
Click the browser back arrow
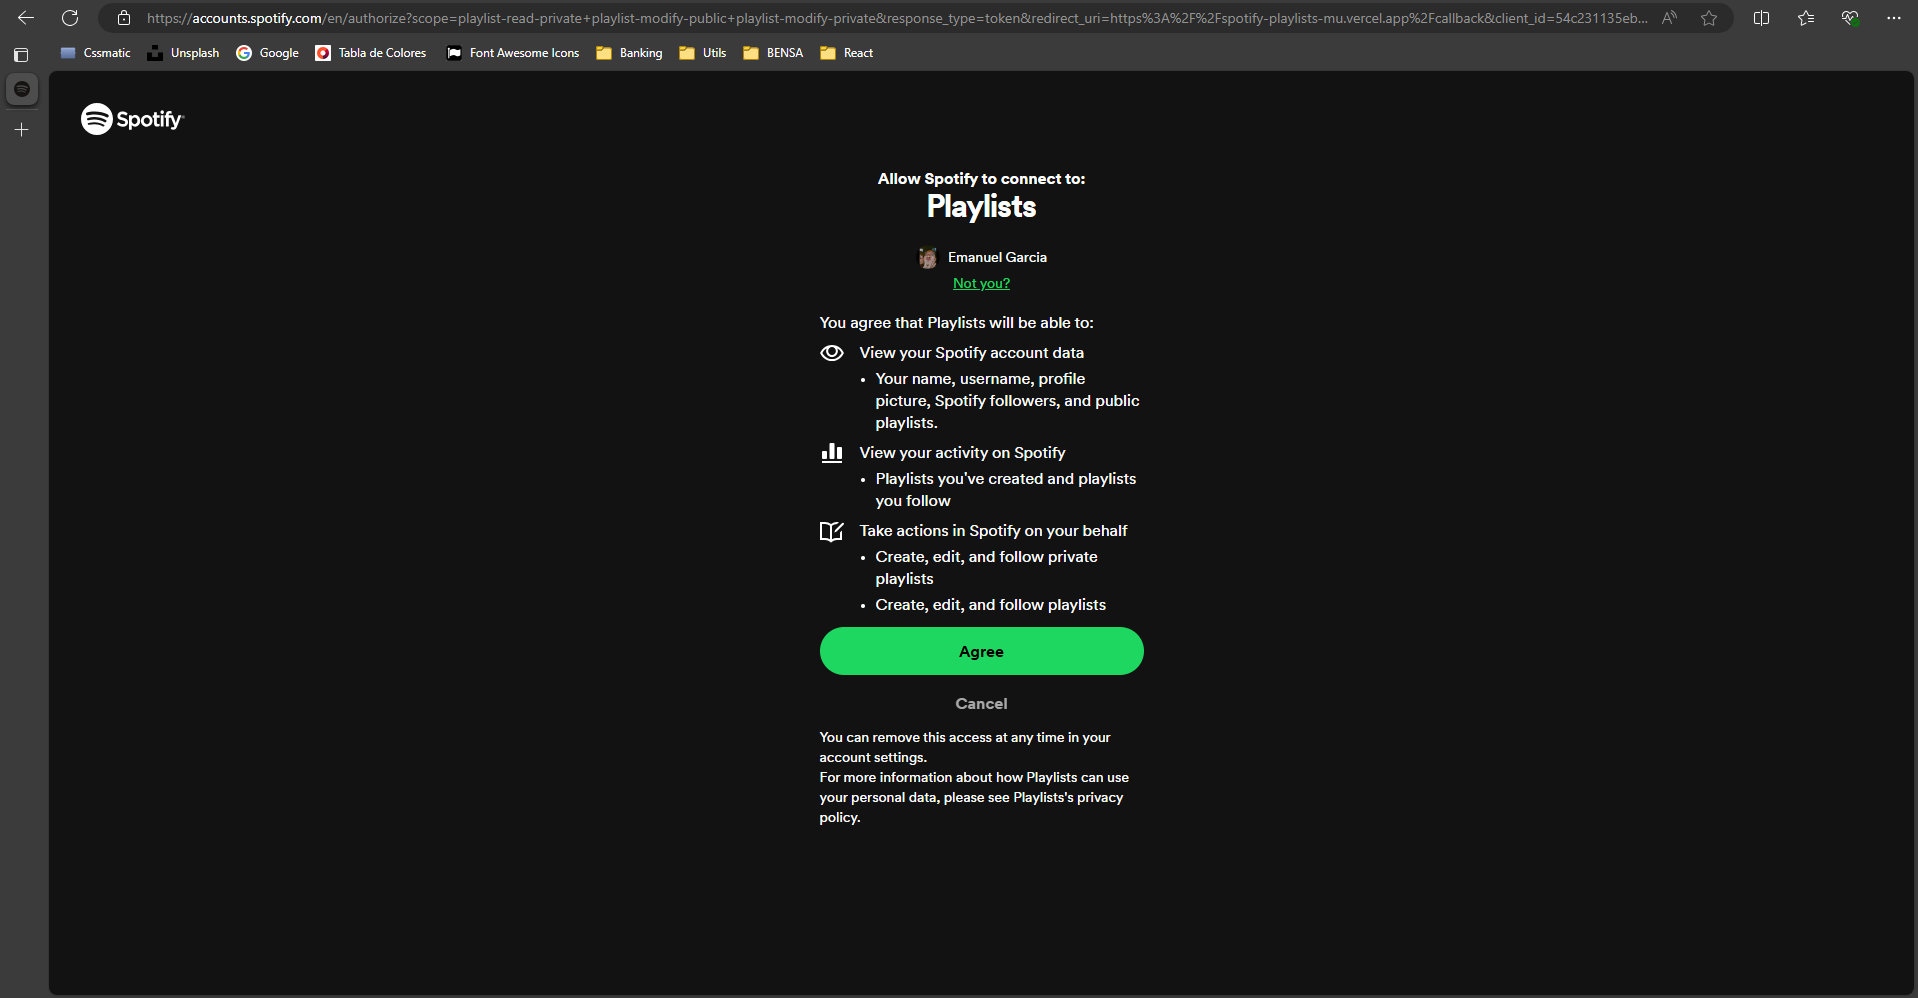(26, 18)
